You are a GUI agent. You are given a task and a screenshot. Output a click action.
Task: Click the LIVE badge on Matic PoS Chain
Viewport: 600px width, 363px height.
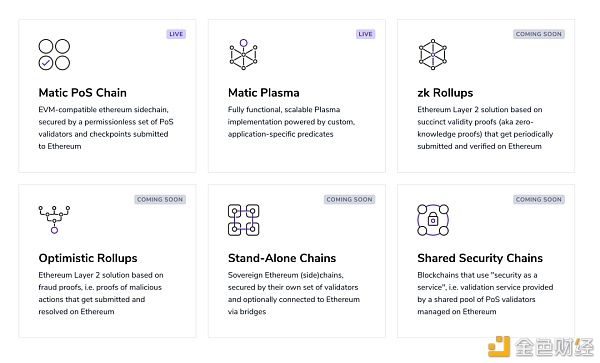pyautogui.click(x=176, y=34)
